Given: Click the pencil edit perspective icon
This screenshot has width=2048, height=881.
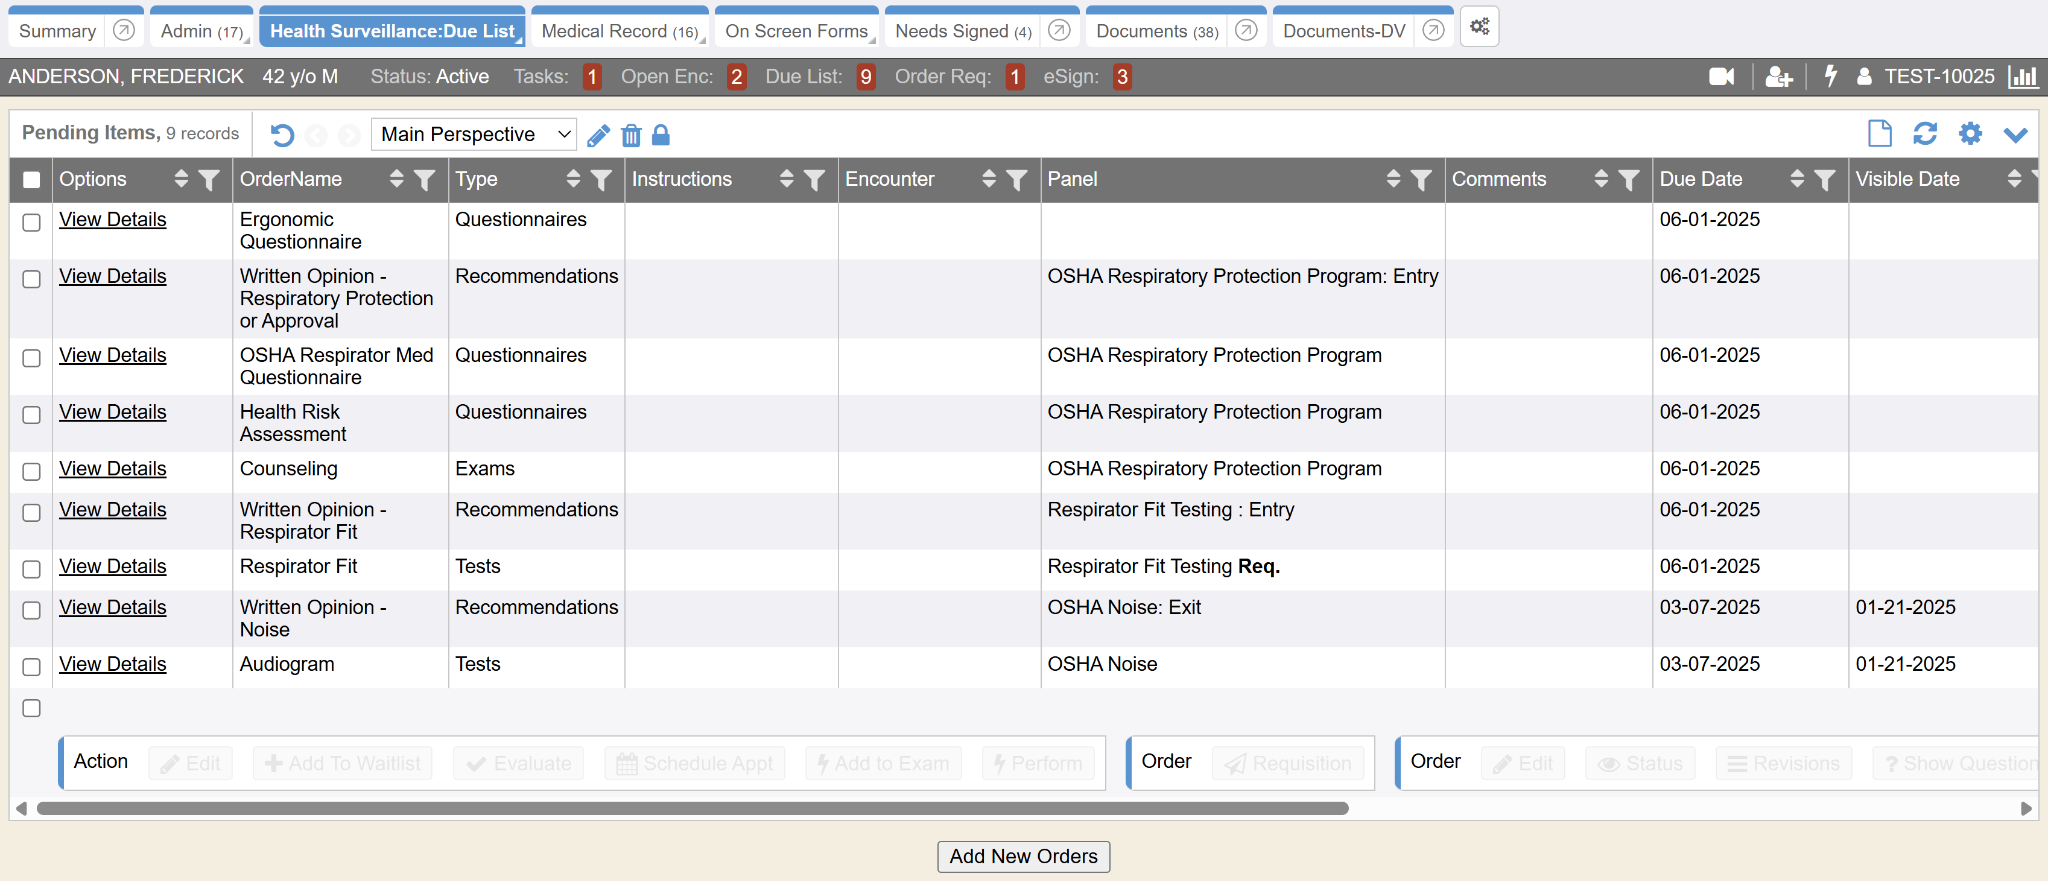Looking at the screenshot, I should (x=598, y=135).
